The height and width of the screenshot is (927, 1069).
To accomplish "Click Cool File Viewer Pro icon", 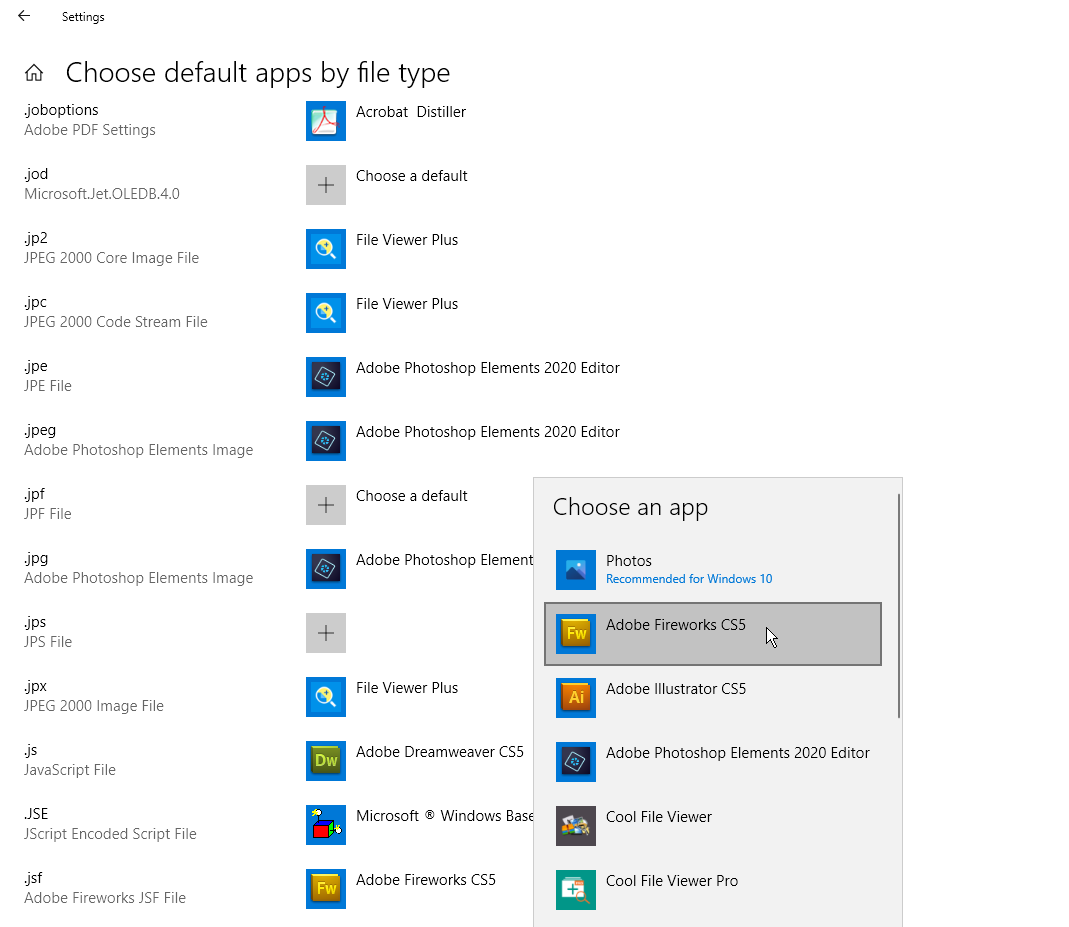I will click(x=576, y=890).
